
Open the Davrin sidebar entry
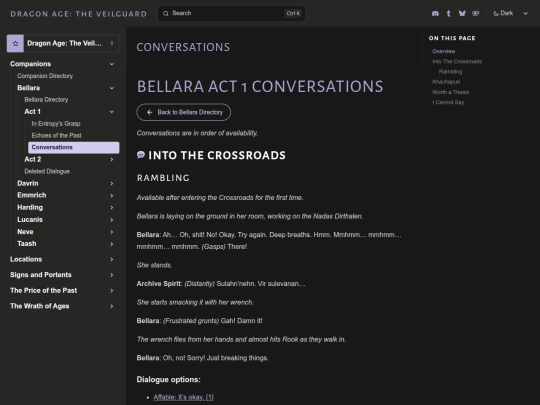coord(28,184)
